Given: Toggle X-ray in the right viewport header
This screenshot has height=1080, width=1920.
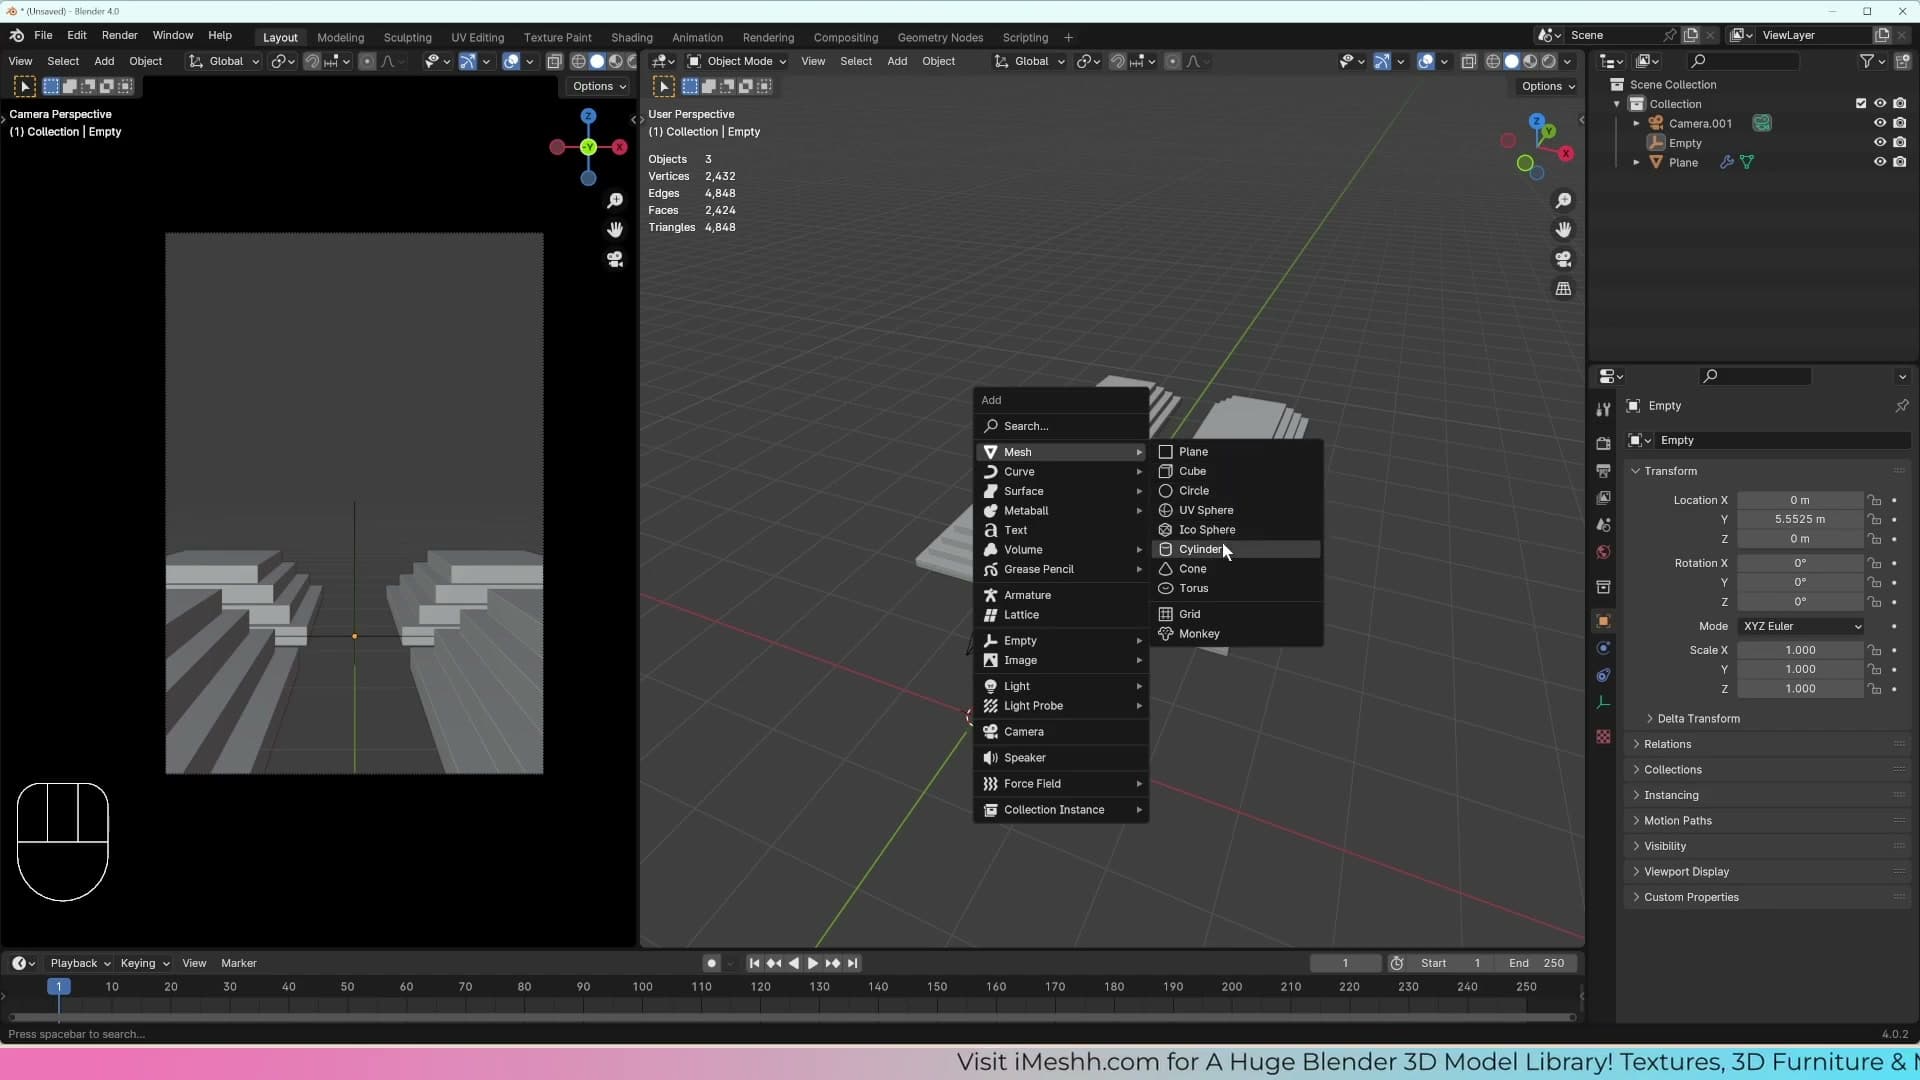Looking at the screenshot, I should pyautogui.click(x=1469, y=61).
